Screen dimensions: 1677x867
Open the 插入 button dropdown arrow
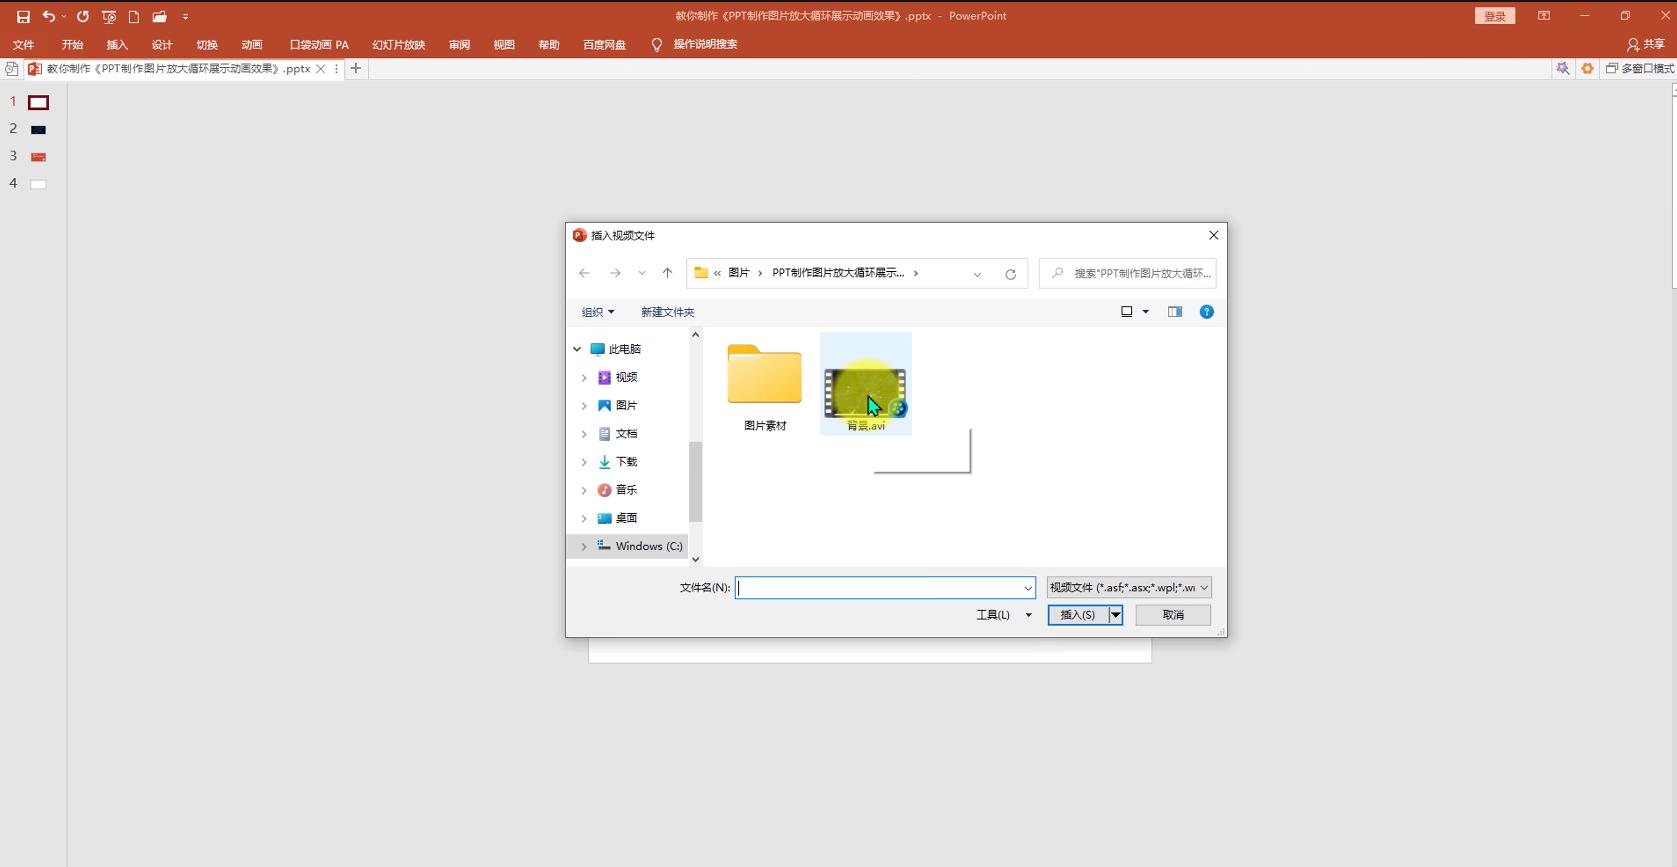(1115, 615)
